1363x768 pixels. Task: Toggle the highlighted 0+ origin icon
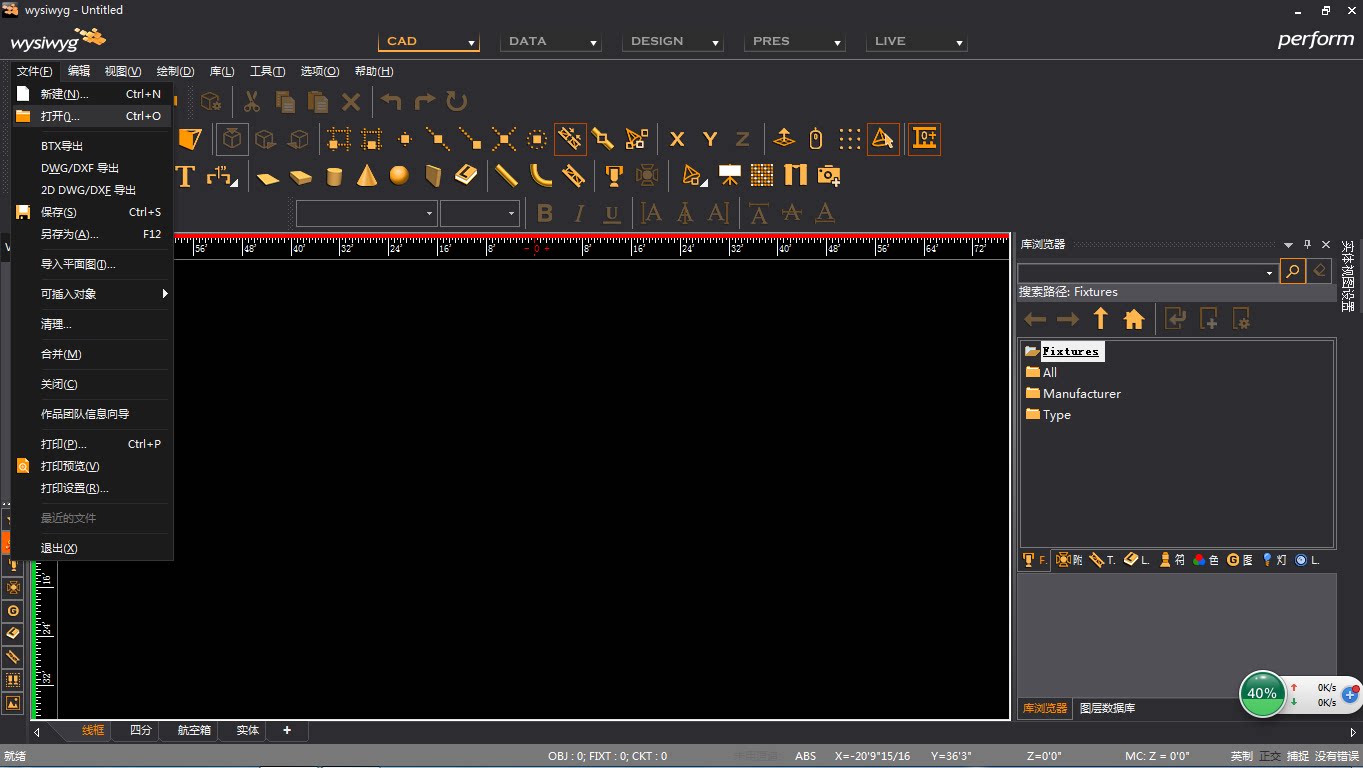pos(924,139)
